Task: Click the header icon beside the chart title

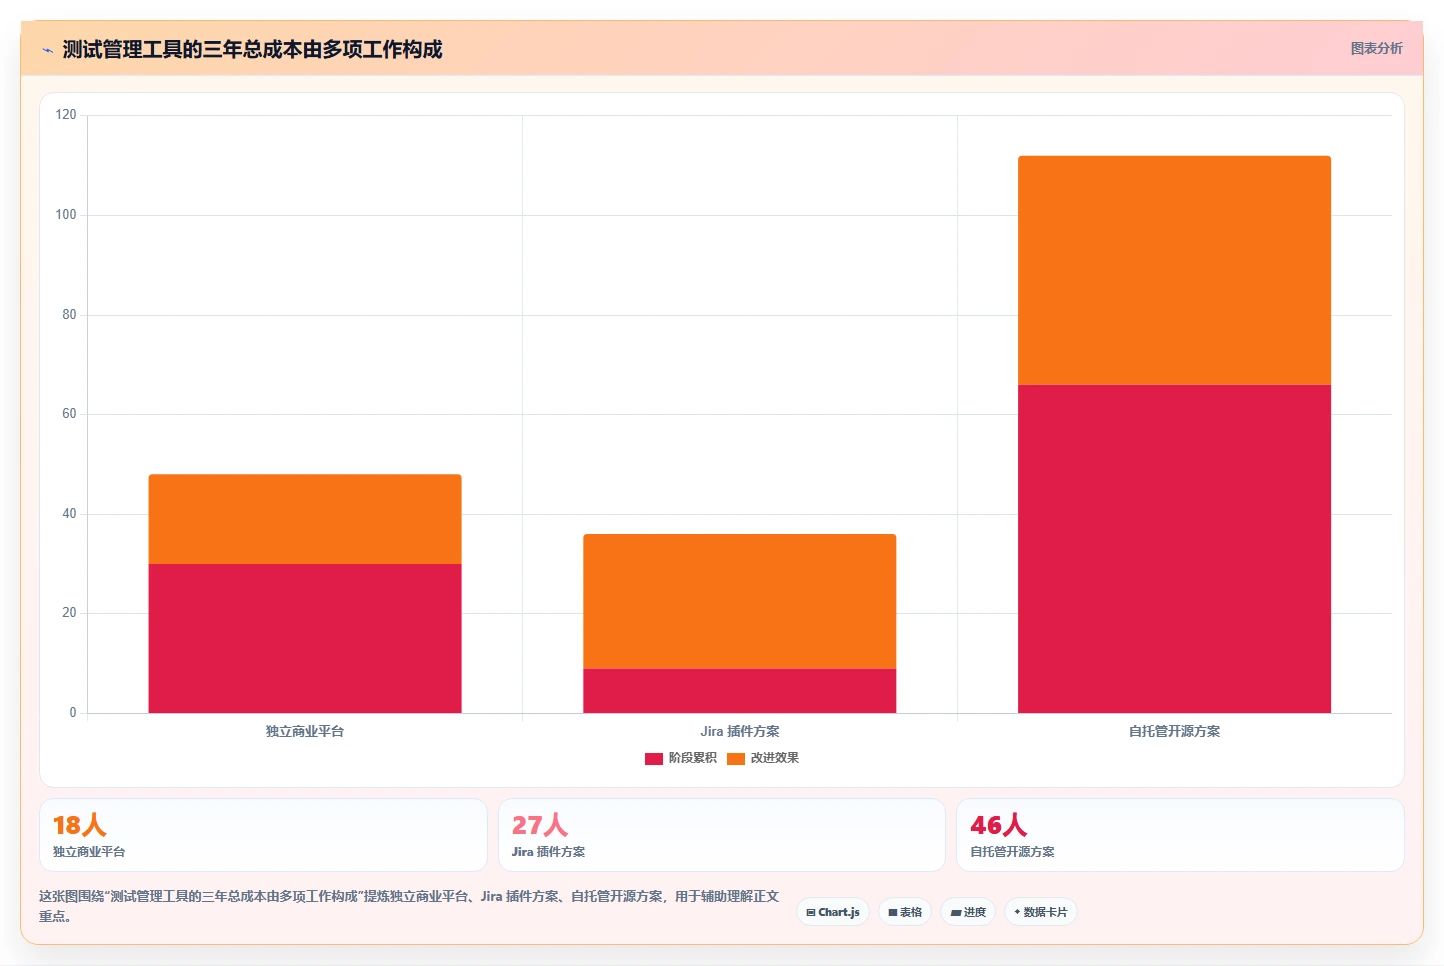Action: (47, 50)
